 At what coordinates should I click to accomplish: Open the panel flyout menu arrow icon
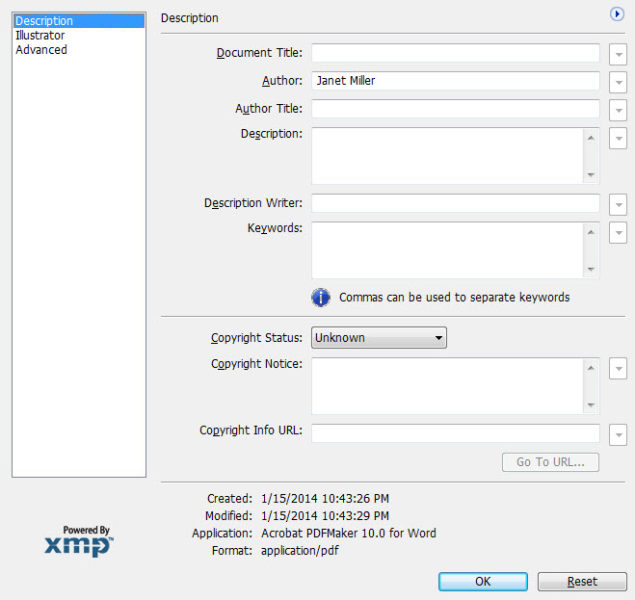pyautogui.click(x=617, y=14)
